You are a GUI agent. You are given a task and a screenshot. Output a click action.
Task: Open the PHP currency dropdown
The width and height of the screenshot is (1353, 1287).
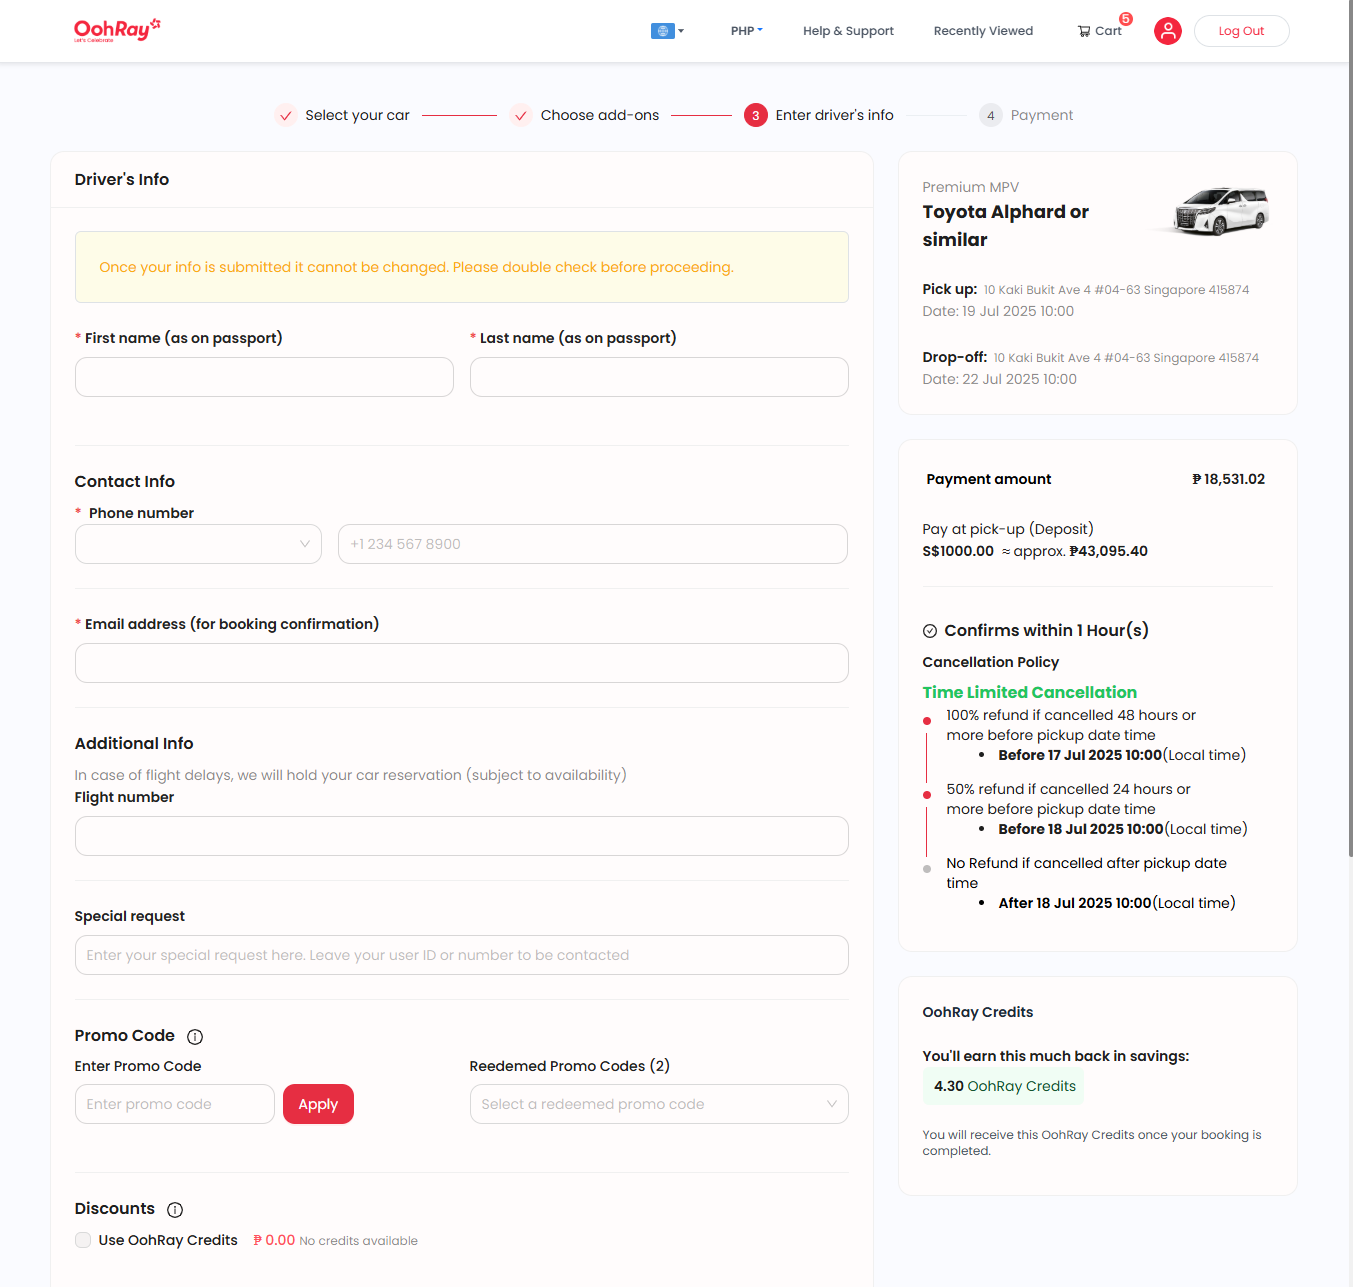(x=746, y=31)
